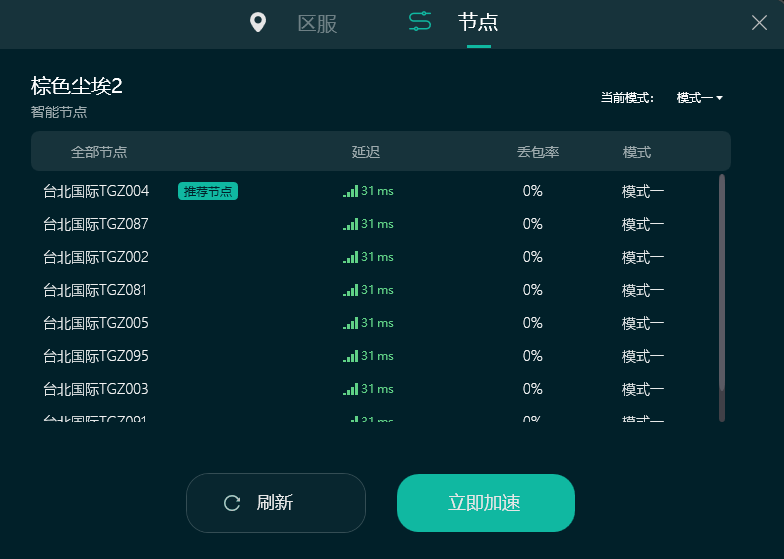Click the node route icon
Viewport: 784px width, 559px height.
(x=420, y=22)
